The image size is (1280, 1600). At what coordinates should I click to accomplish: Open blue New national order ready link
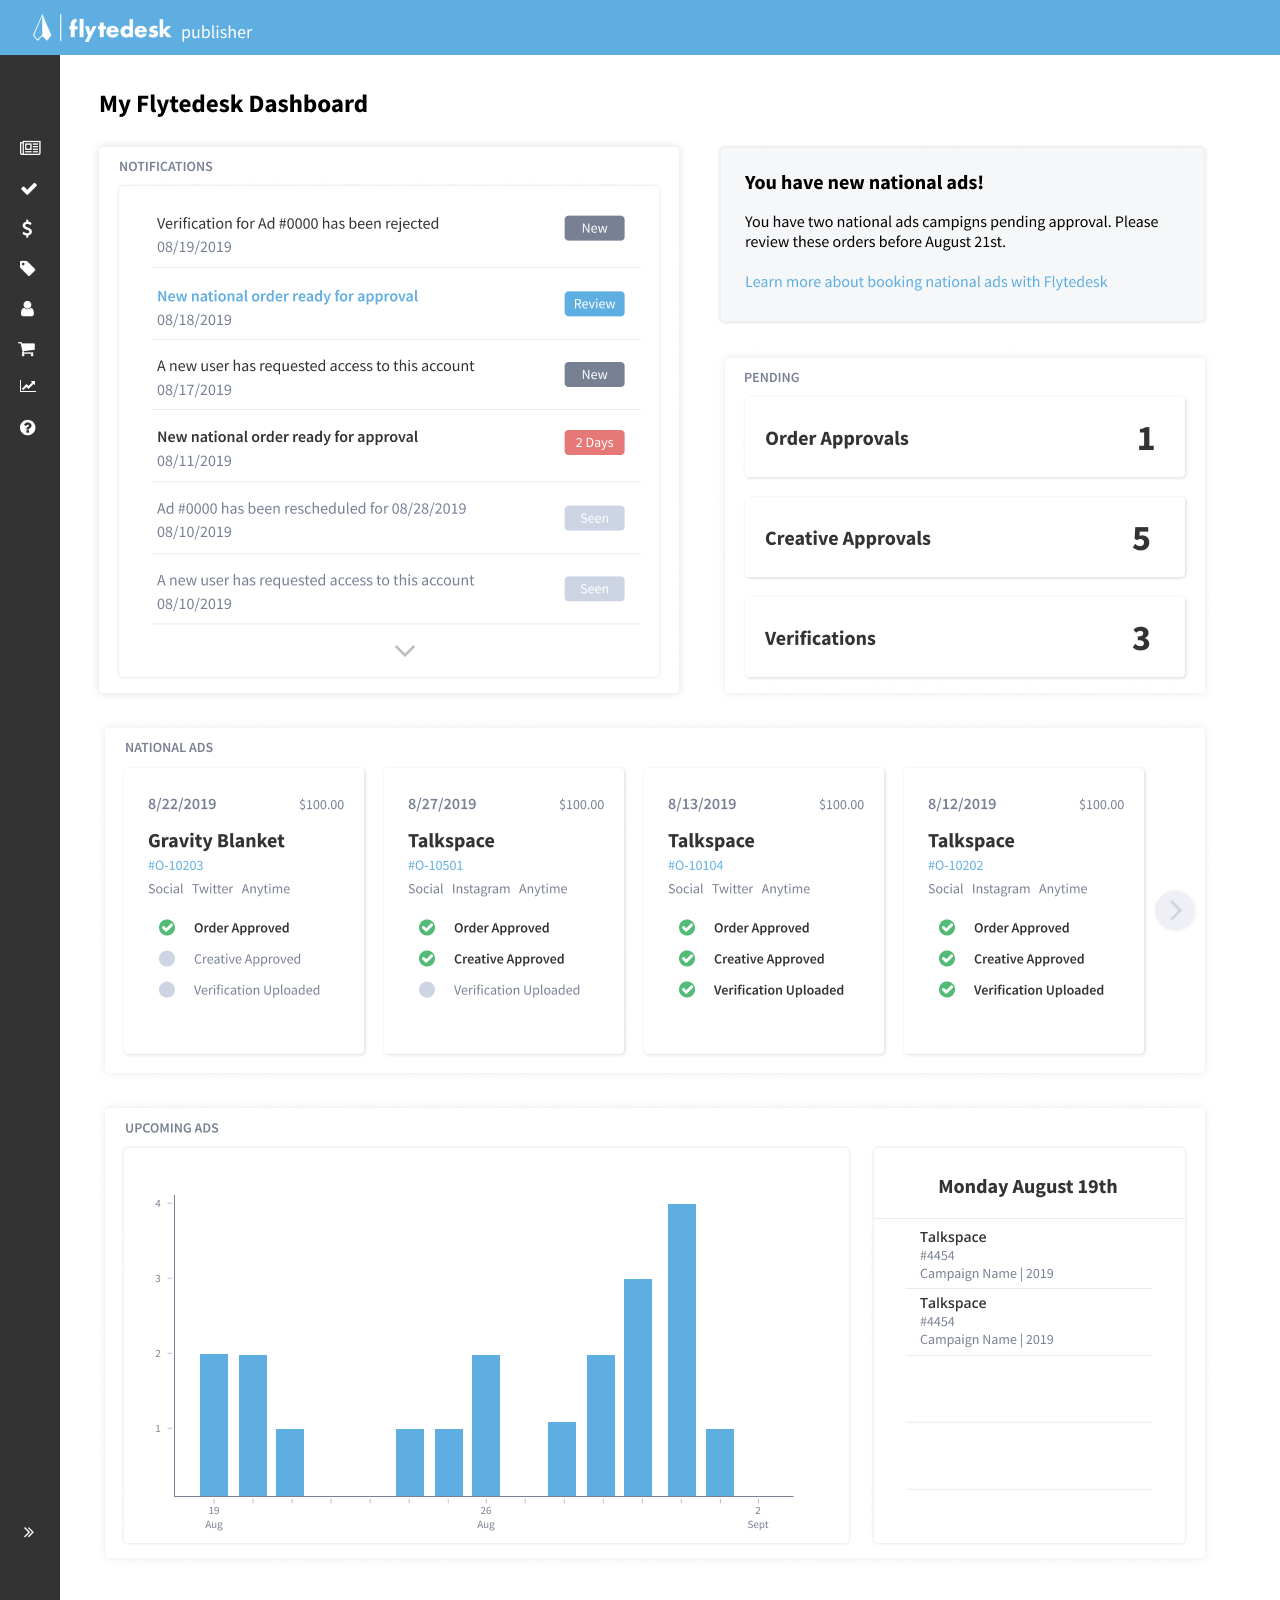point(287,296)
